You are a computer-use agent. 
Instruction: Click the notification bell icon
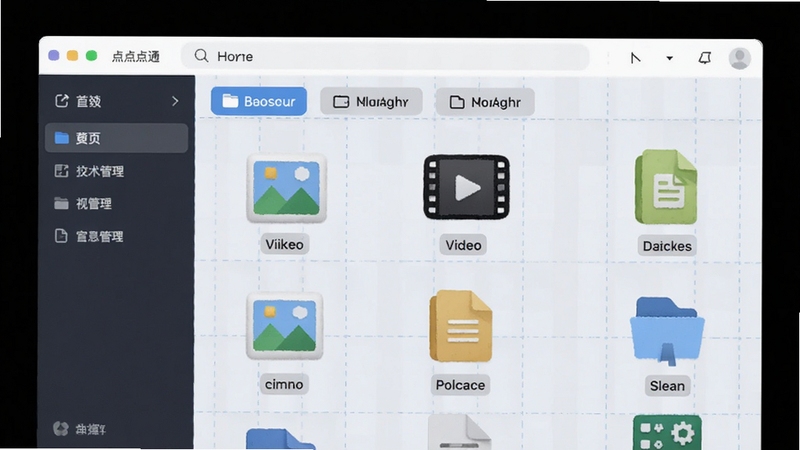pyautogui.click(x=705, y=58)
